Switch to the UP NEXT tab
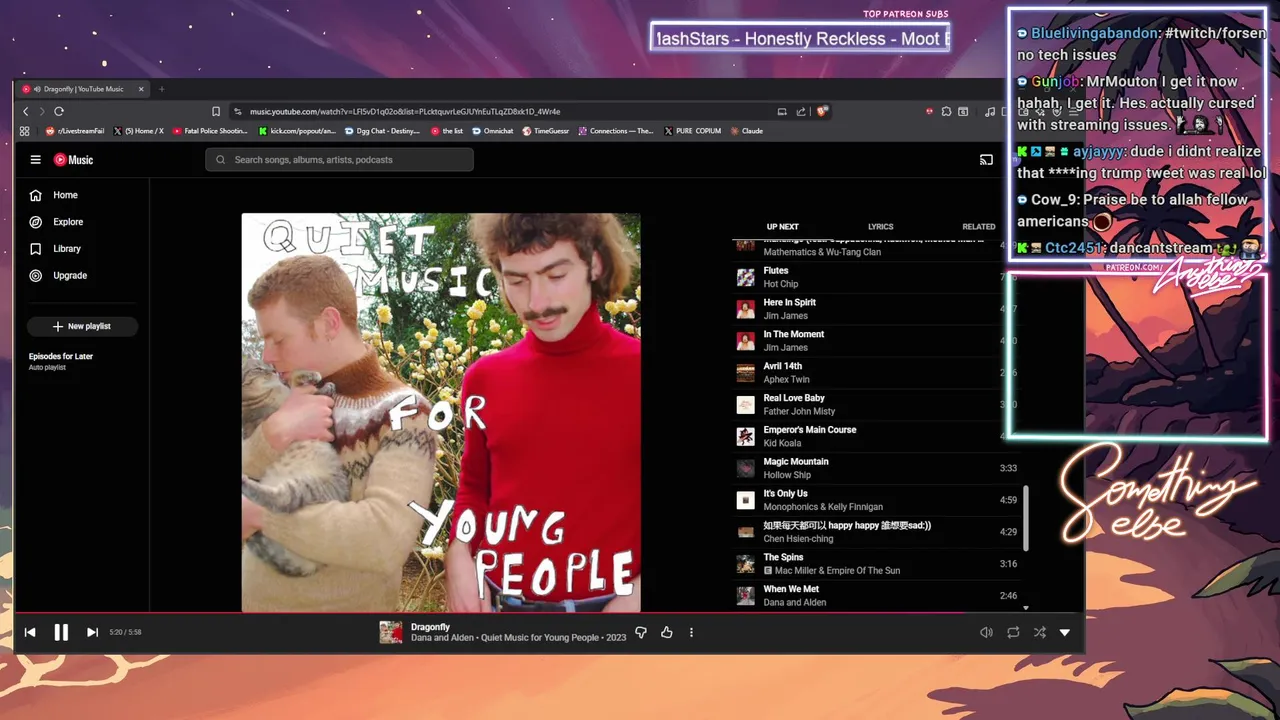The image size is (1280, 720). (782, 227)
